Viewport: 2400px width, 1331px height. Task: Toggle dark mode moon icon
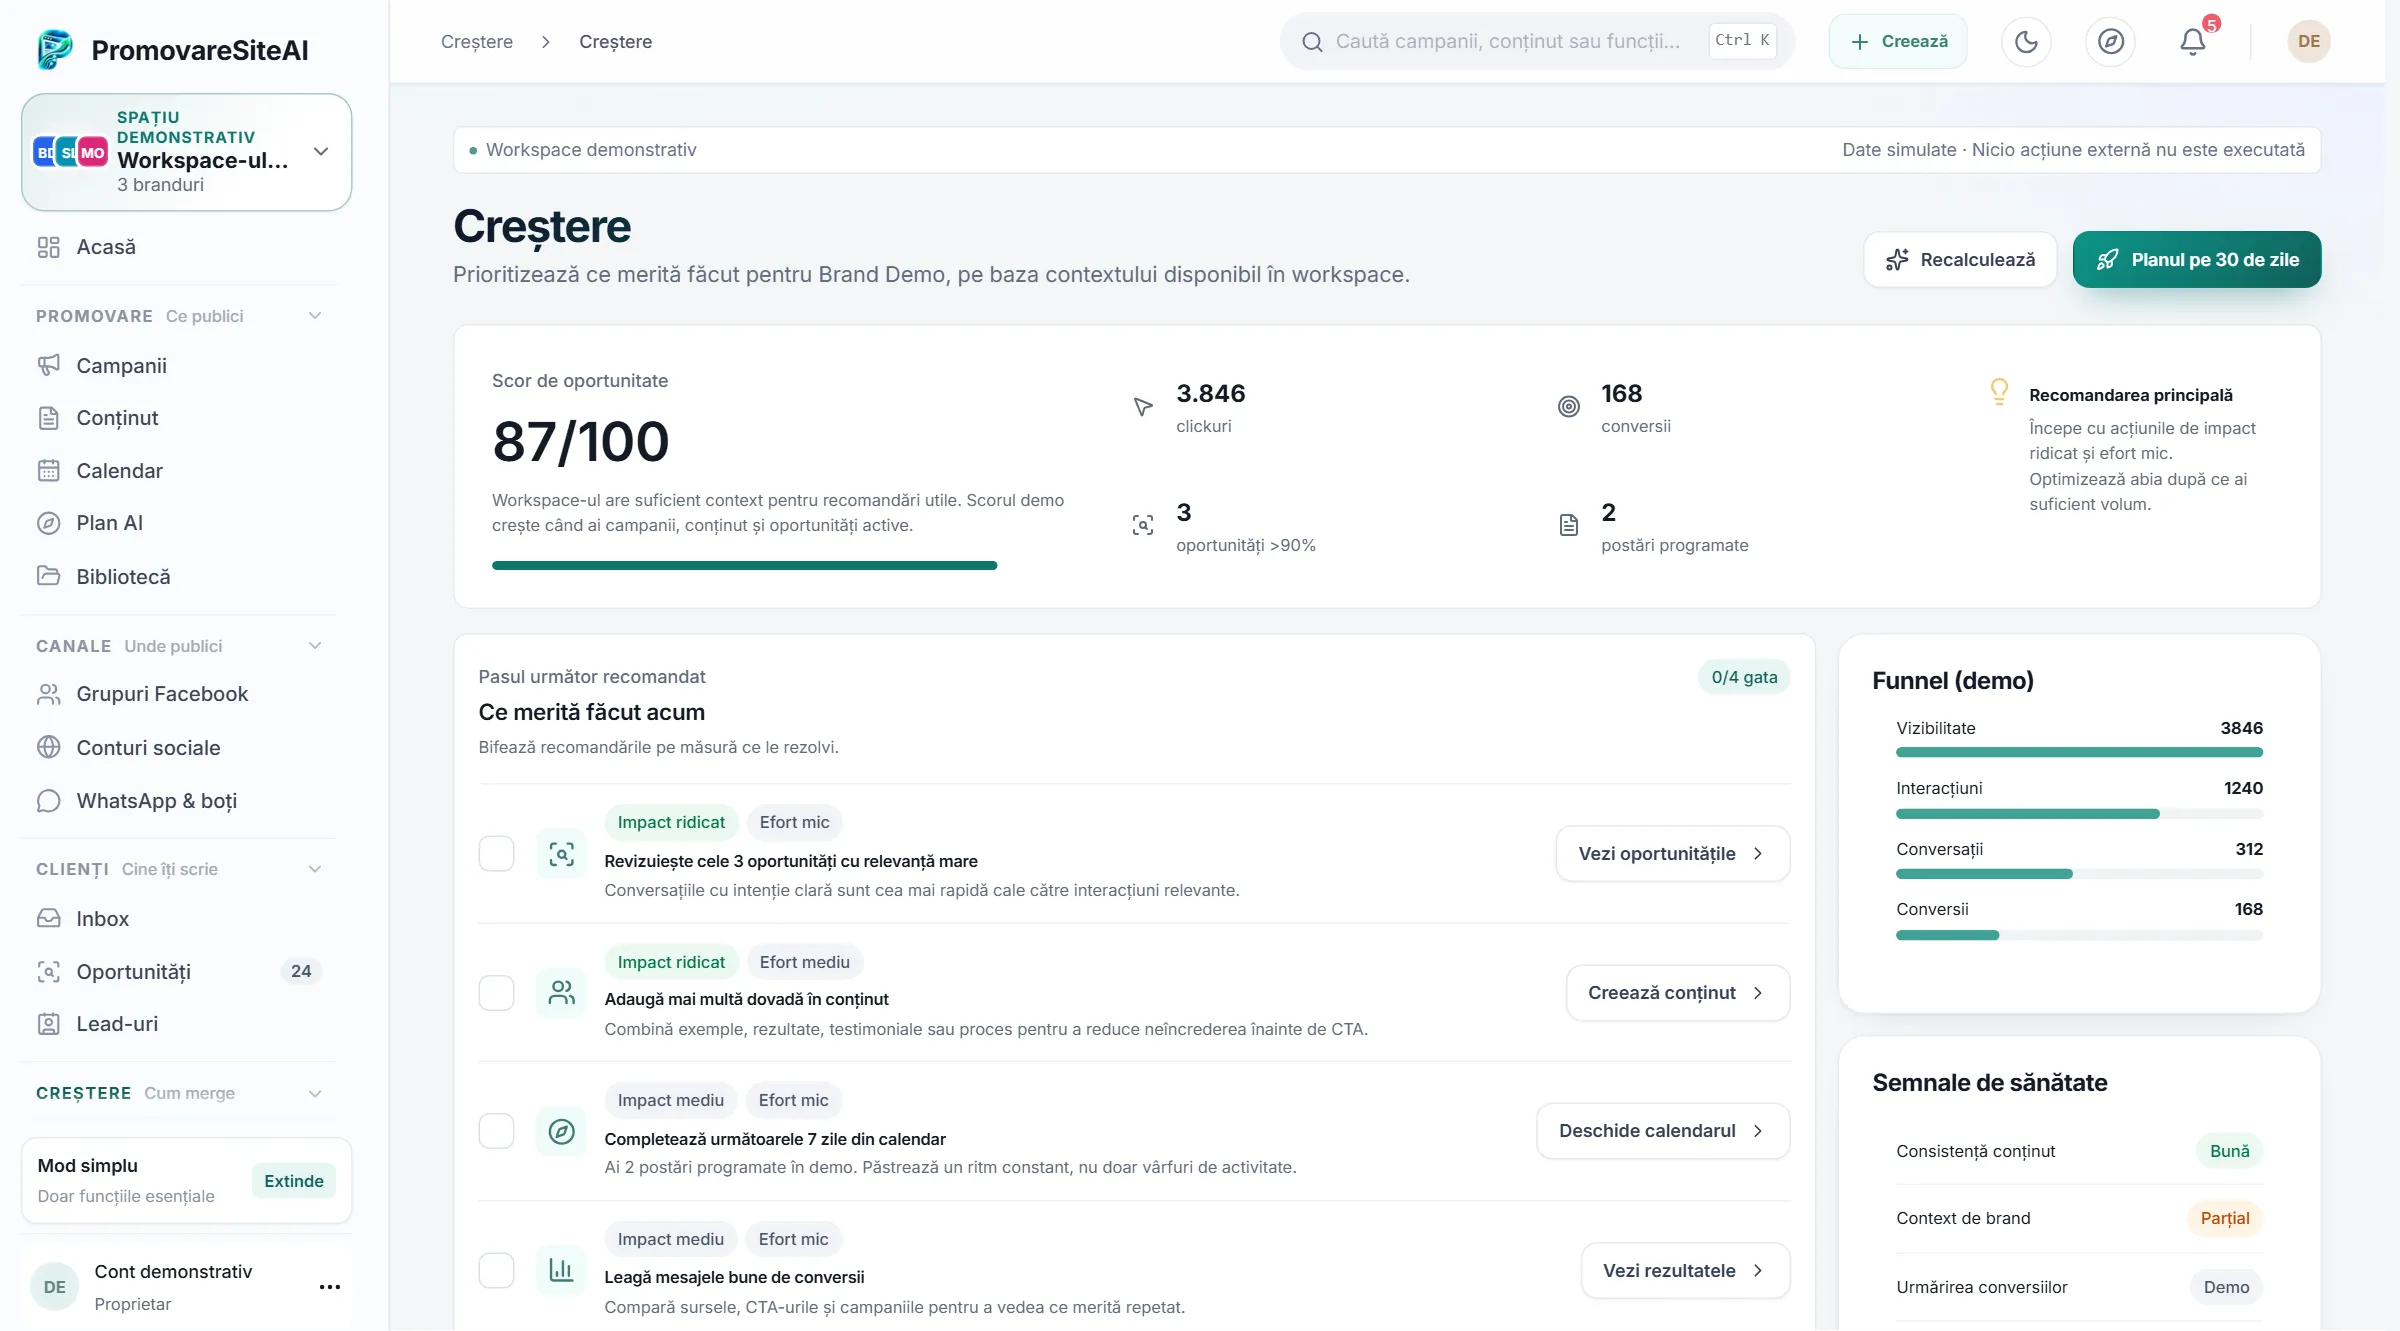[x=2026, y=41]
